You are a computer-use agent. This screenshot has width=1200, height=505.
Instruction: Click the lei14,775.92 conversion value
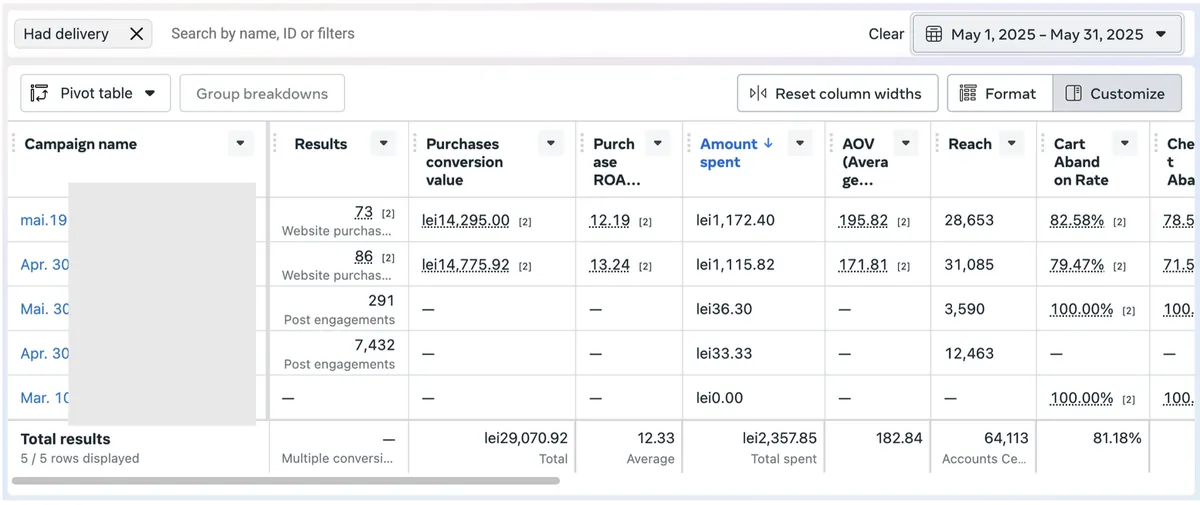point(466,265)
